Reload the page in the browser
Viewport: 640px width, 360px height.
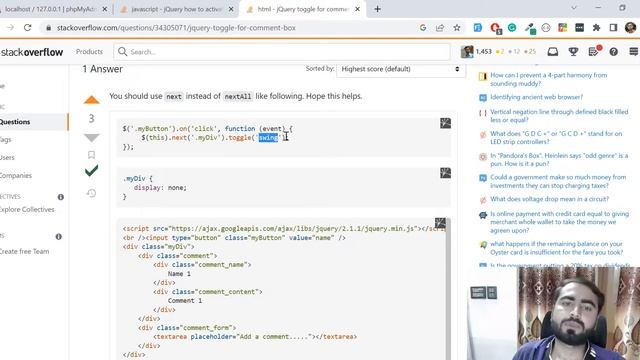tap(27, 28)
